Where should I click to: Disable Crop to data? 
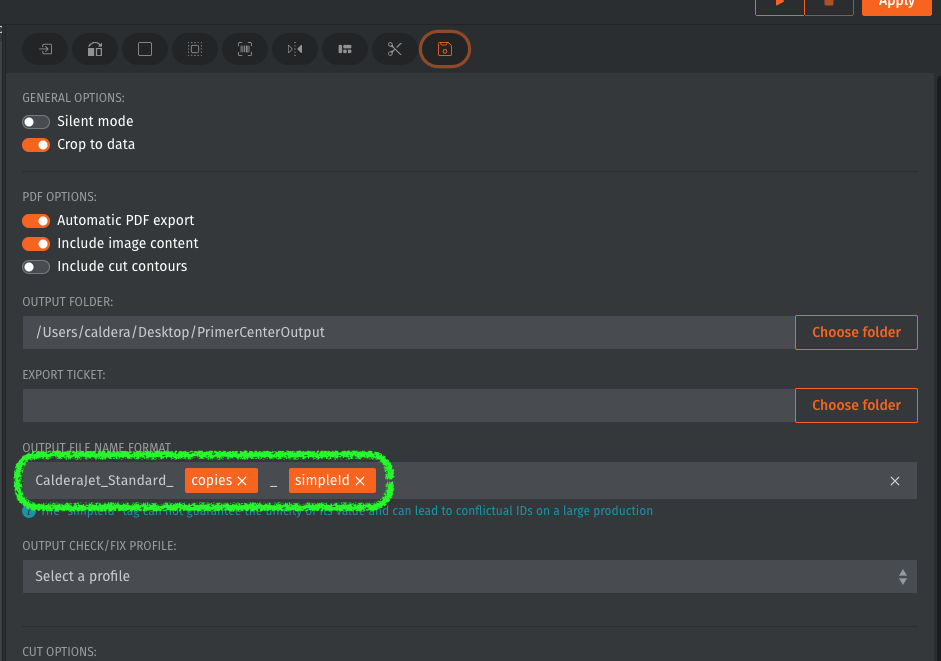pyautogui.click(x=36, y=144)
